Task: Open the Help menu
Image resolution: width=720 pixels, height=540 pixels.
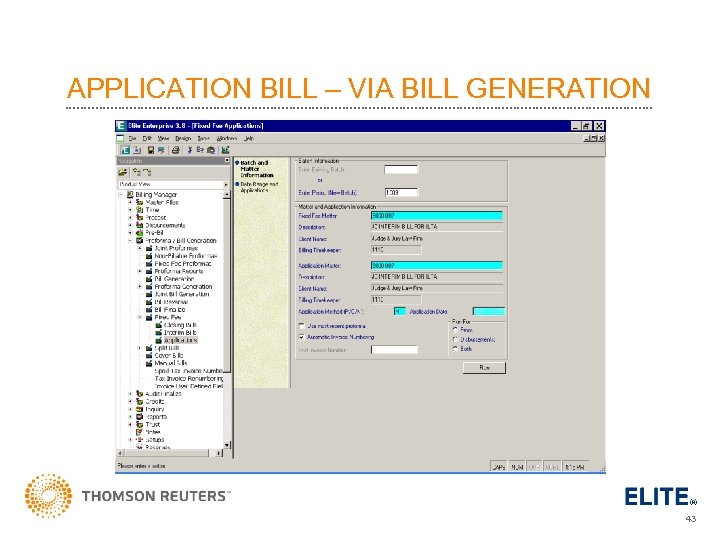Action: coord(249,138)
